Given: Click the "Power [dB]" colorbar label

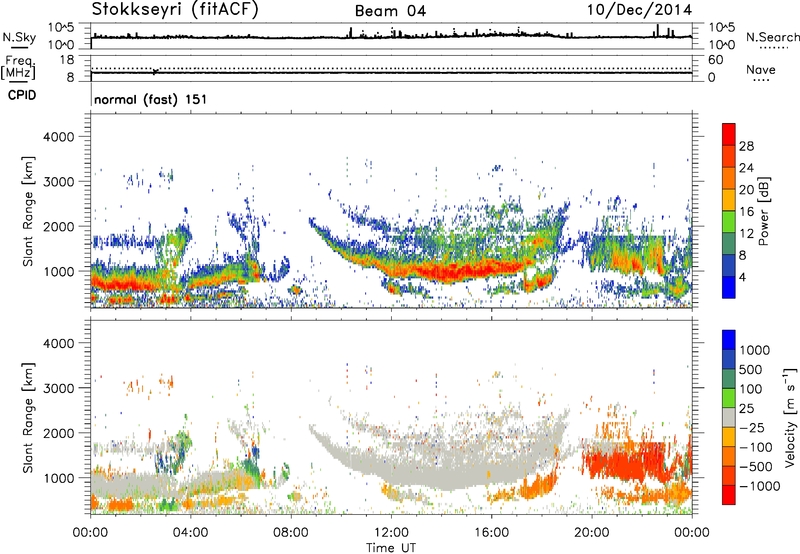Looking at the screenshot, I should coord(764,211).
